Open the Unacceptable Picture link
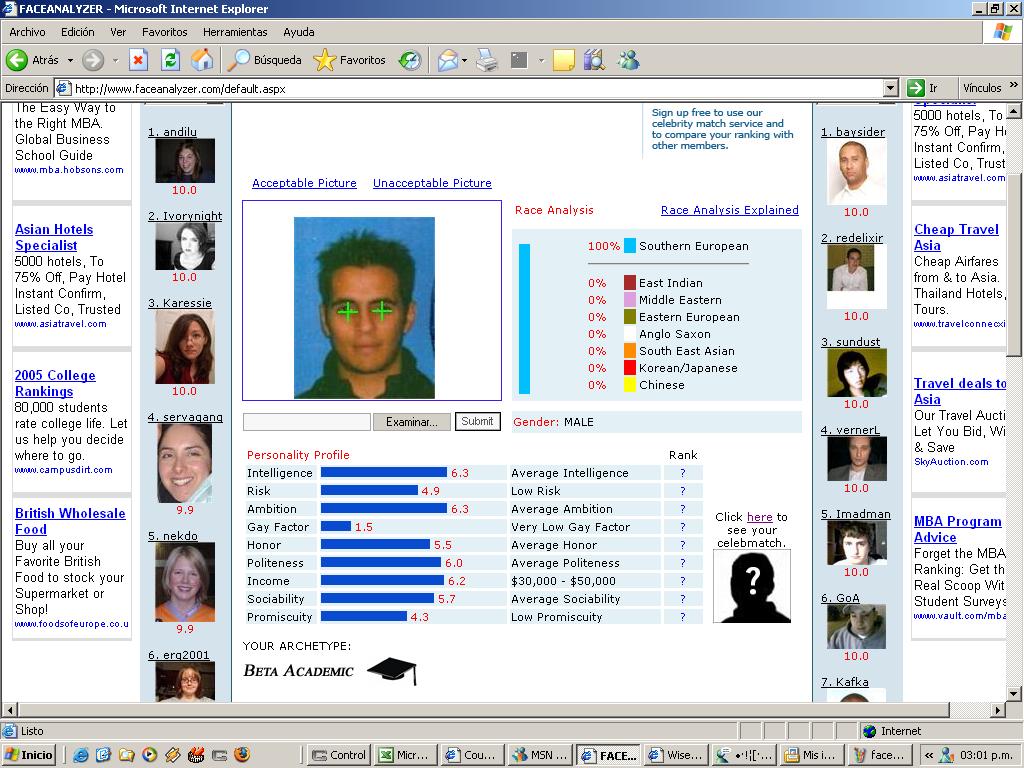The width and height of the screenshot is (1024, 768). click(x=432, y=183)
